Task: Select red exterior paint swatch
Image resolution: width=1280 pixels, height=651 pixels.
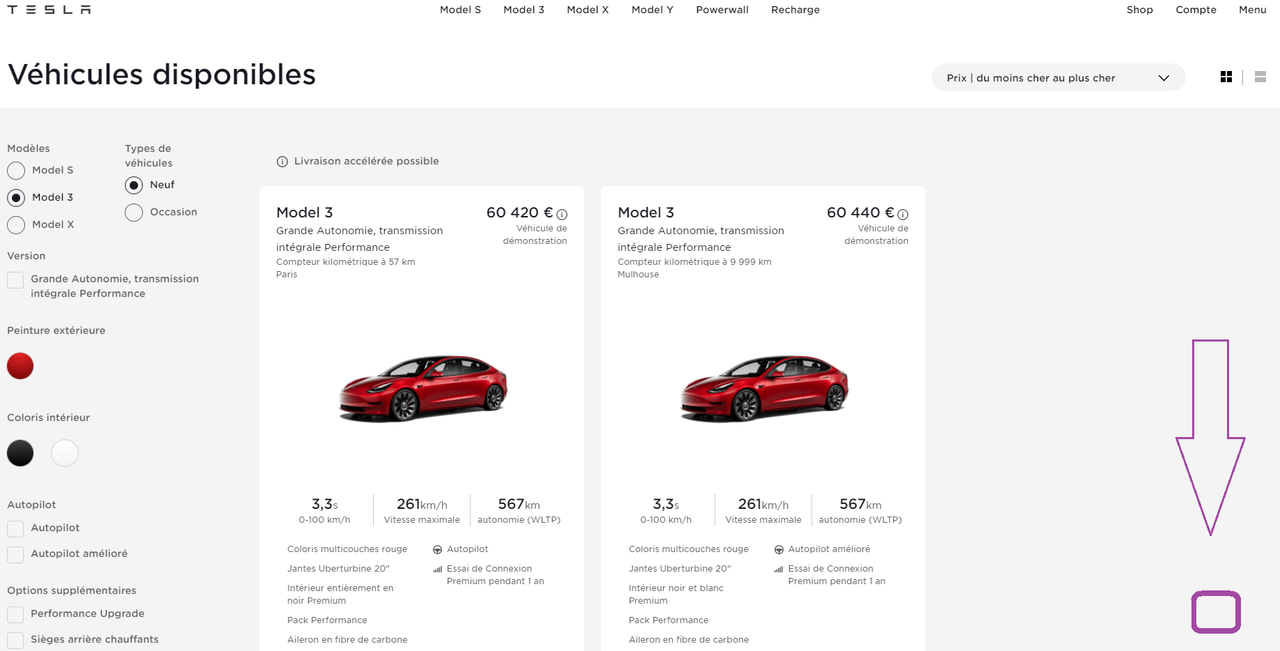Action: [x=20, y=366]
